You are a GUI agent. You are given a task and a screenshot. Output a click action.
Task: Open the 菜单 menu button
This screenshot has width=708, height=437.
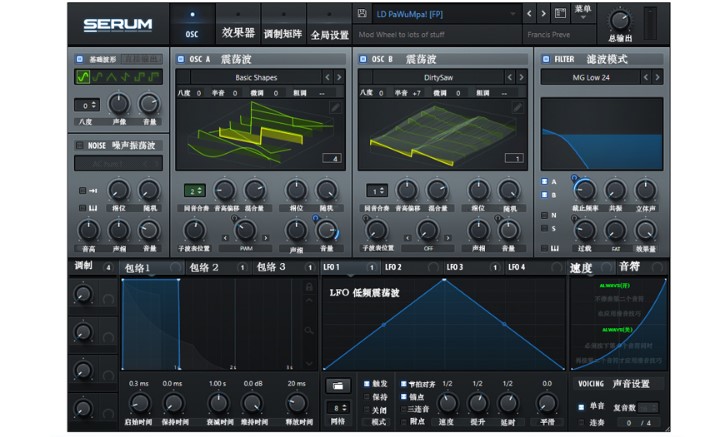[583, 12]
